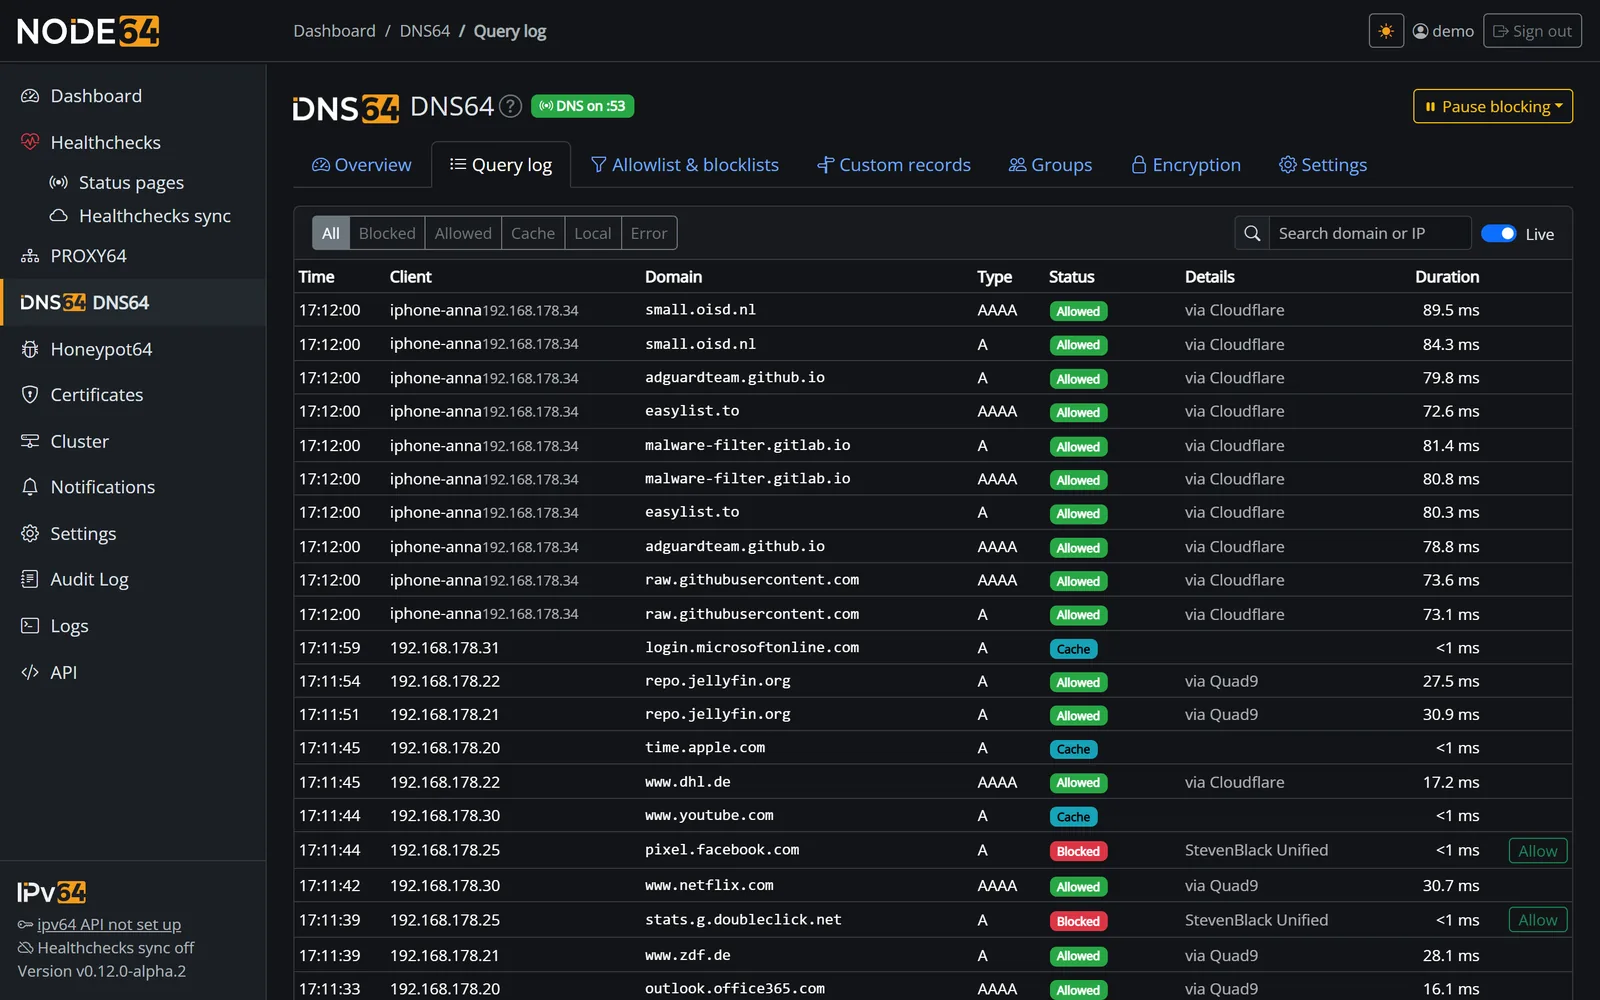Image resolution: width=1600 pixels, height=1000 pixels.
Task: Click the sidebar Settings gear icon
Action: coord(30,533)
